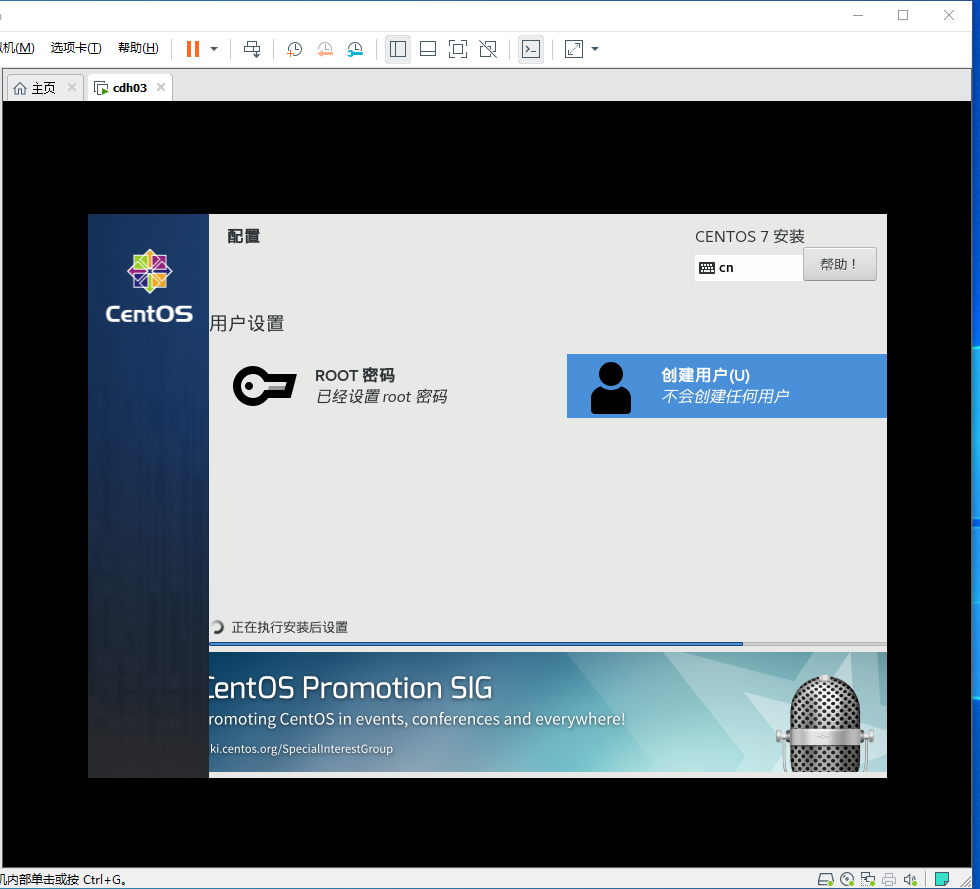980x889 pixels.
Task: Revert VM to previous snapshot
Action: click(325, 49)
